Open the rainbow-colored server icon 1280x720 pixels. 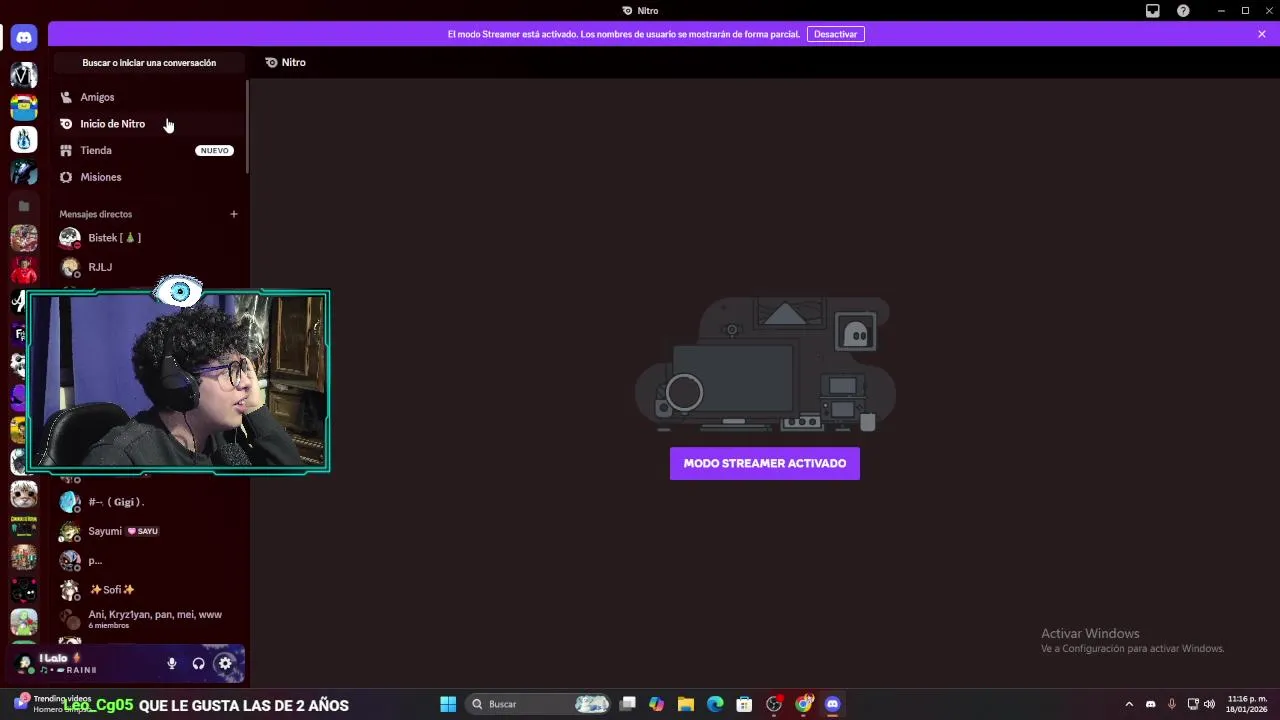(24, 107)
